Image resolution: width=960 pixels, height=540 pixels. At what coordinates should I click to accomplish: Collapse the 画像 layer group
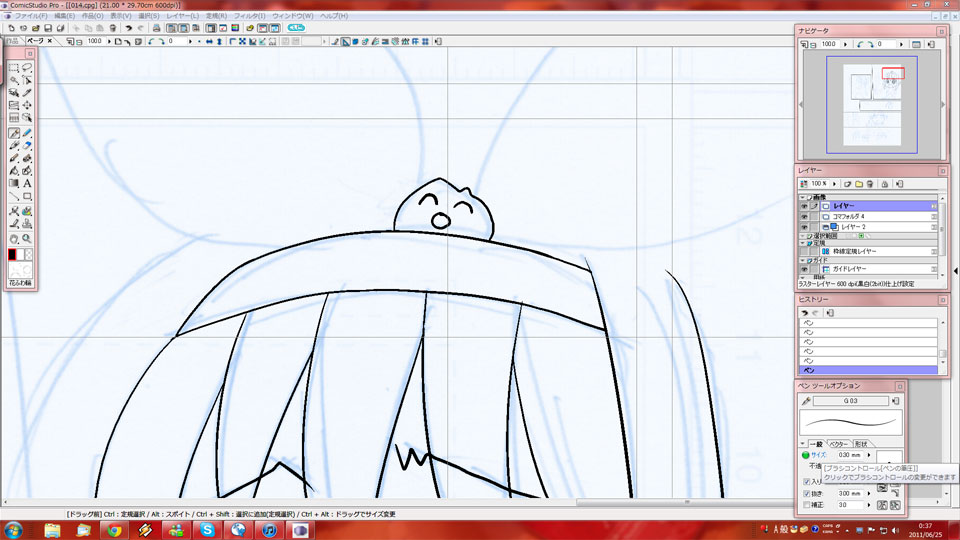pos(802,197)
